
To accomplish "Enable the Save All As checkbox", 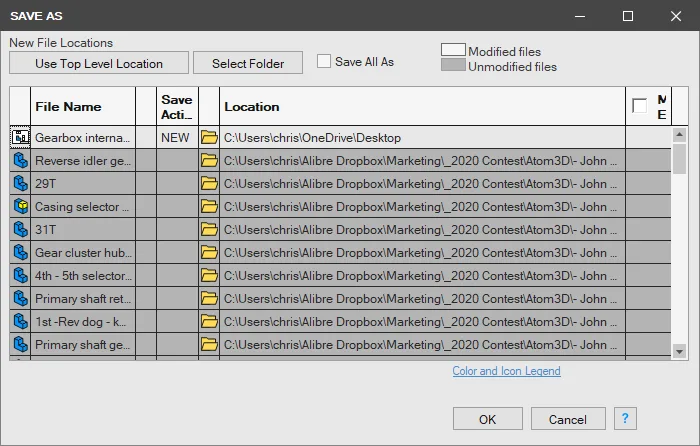I will (324, 61).
